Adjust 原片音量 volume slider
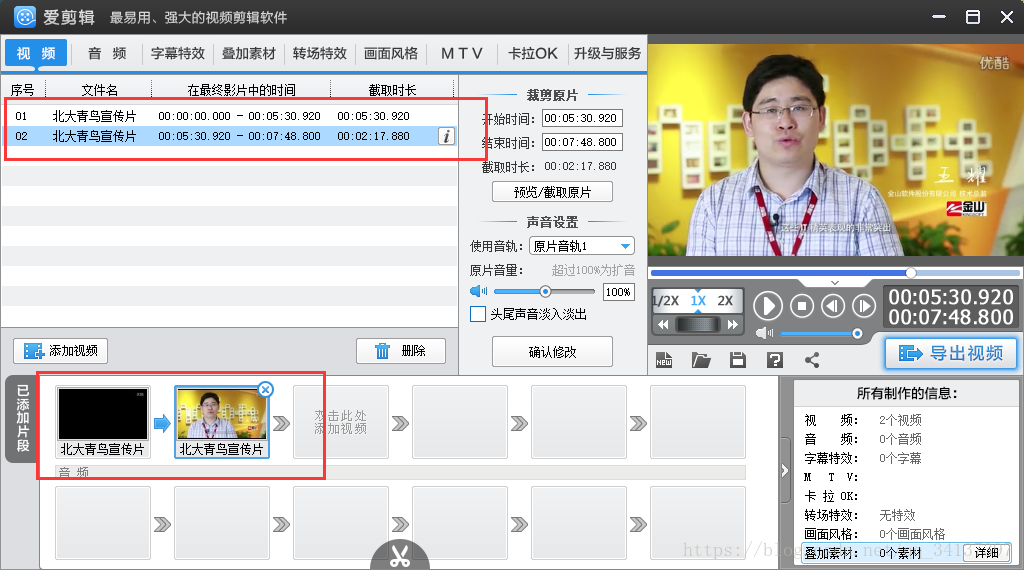Image resolution: width=1024 pixels, height=570 pixels. (x=545, y=291)
